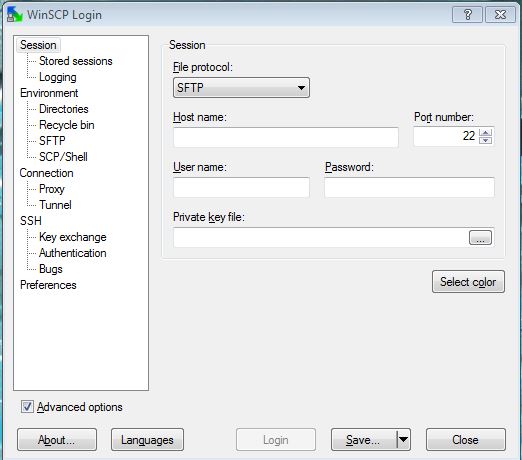522x460 pixels.
Task: Click into the Password field
Action: [409, 187]
